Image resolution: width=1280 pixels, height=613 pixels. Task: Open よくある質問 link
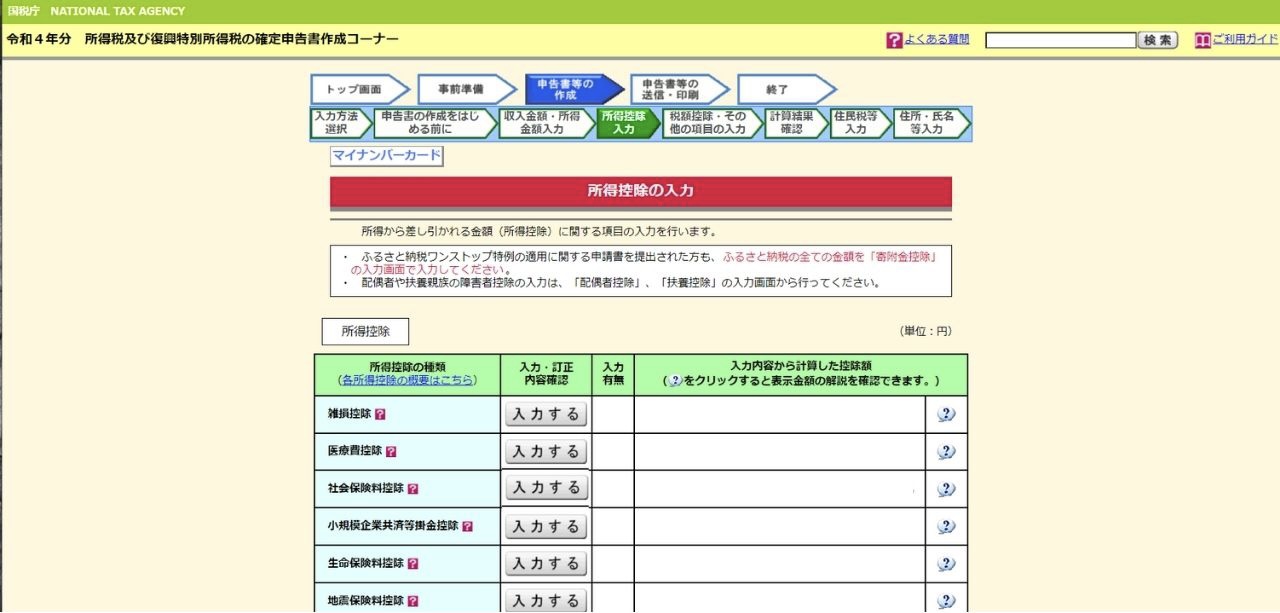point(937,40)
